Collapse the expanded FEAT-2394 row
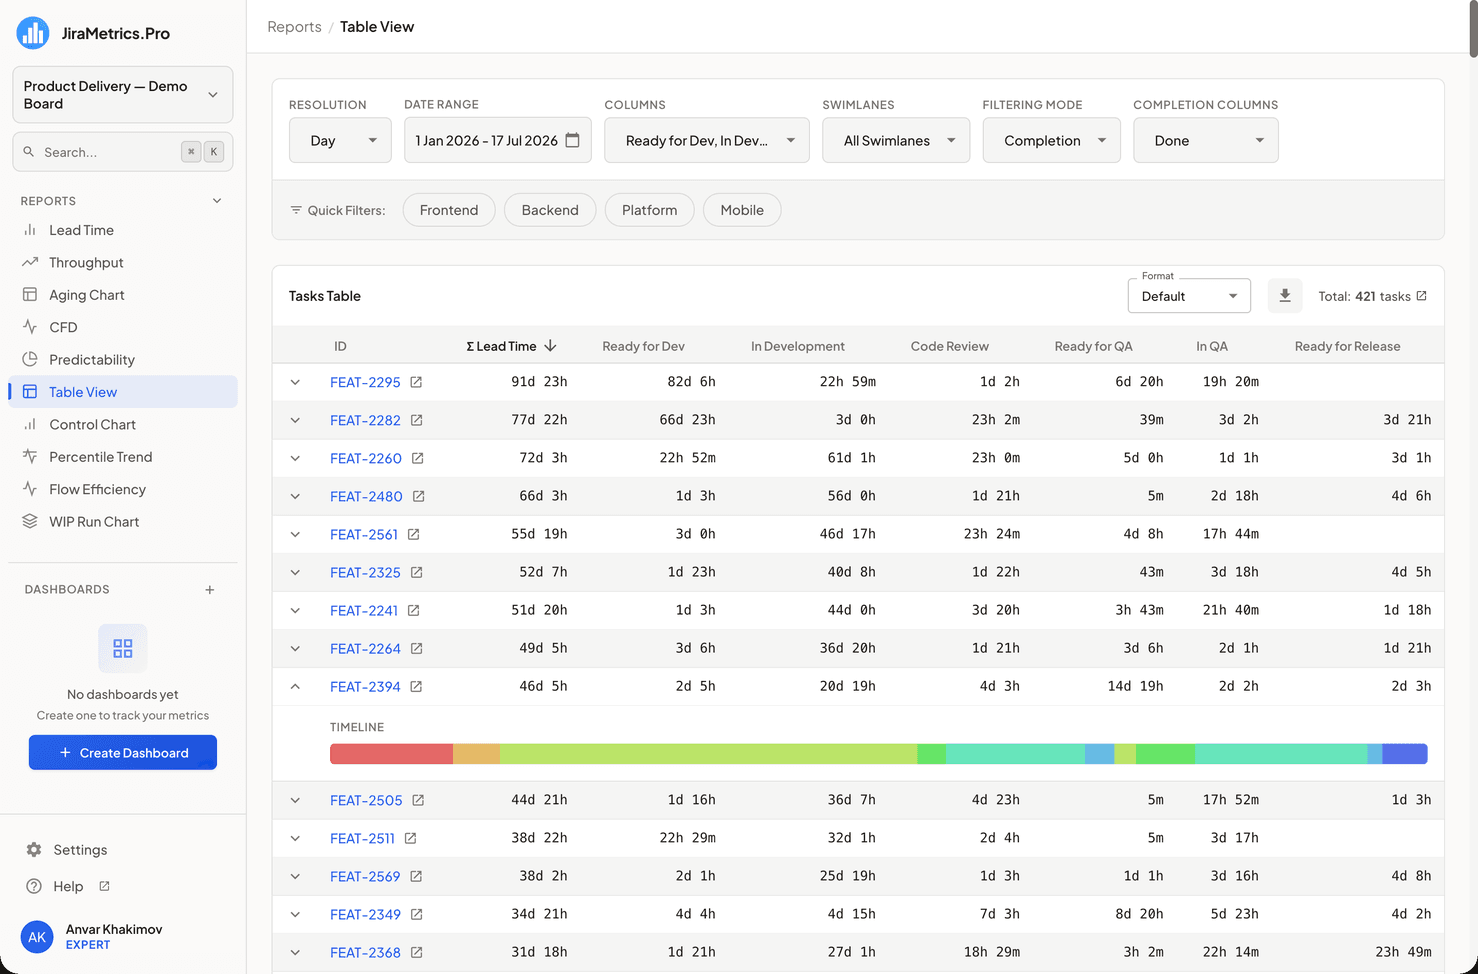This screenshot has width=1478, height=974. coord(295,687)
